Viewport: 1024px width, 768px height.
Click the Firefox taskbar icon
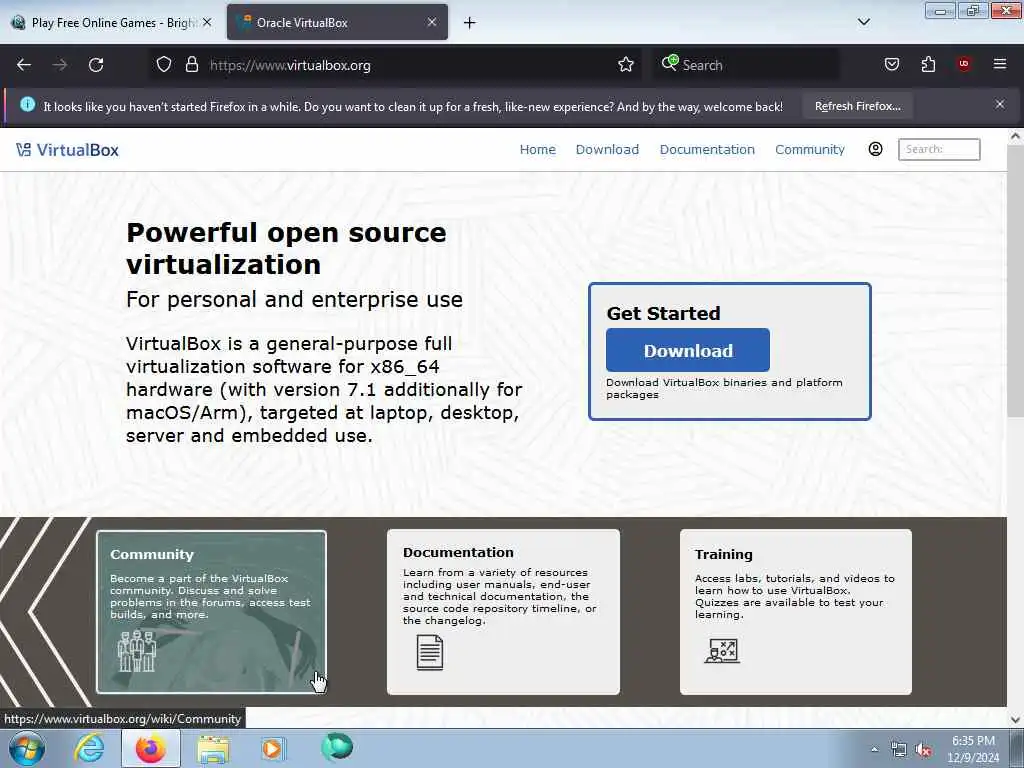pyautogui.click(x=151, y=748)
